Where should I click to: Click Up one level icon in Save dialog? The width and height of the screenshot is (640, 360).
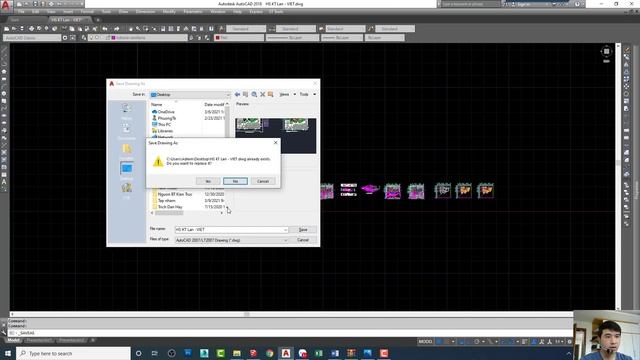pos(245,94)
